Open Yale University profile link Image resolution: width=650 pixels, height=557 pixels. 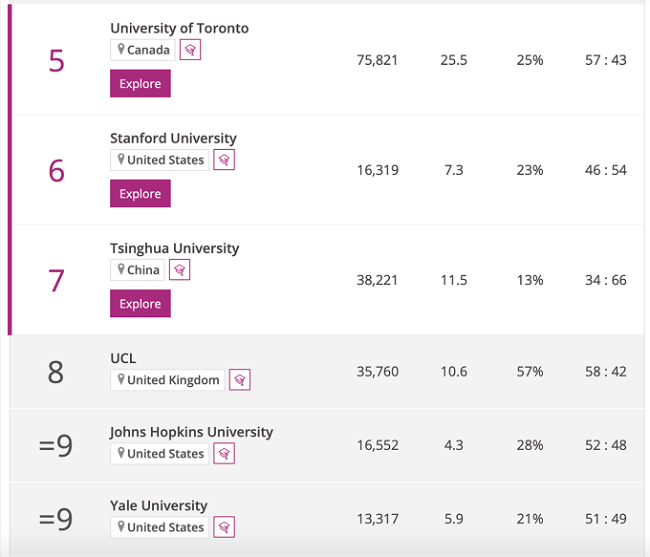[x=158, y=506]
